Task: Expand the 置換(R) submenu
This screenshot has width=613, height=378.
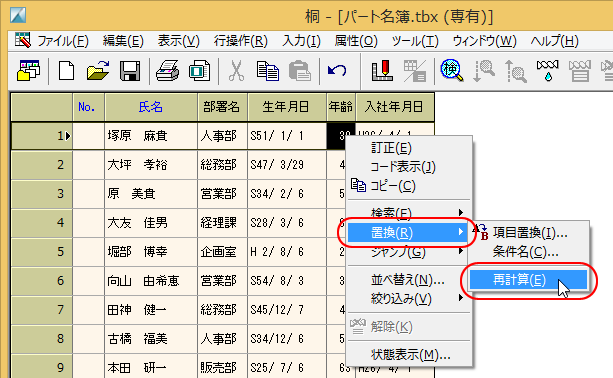Action: click(409, 233)
